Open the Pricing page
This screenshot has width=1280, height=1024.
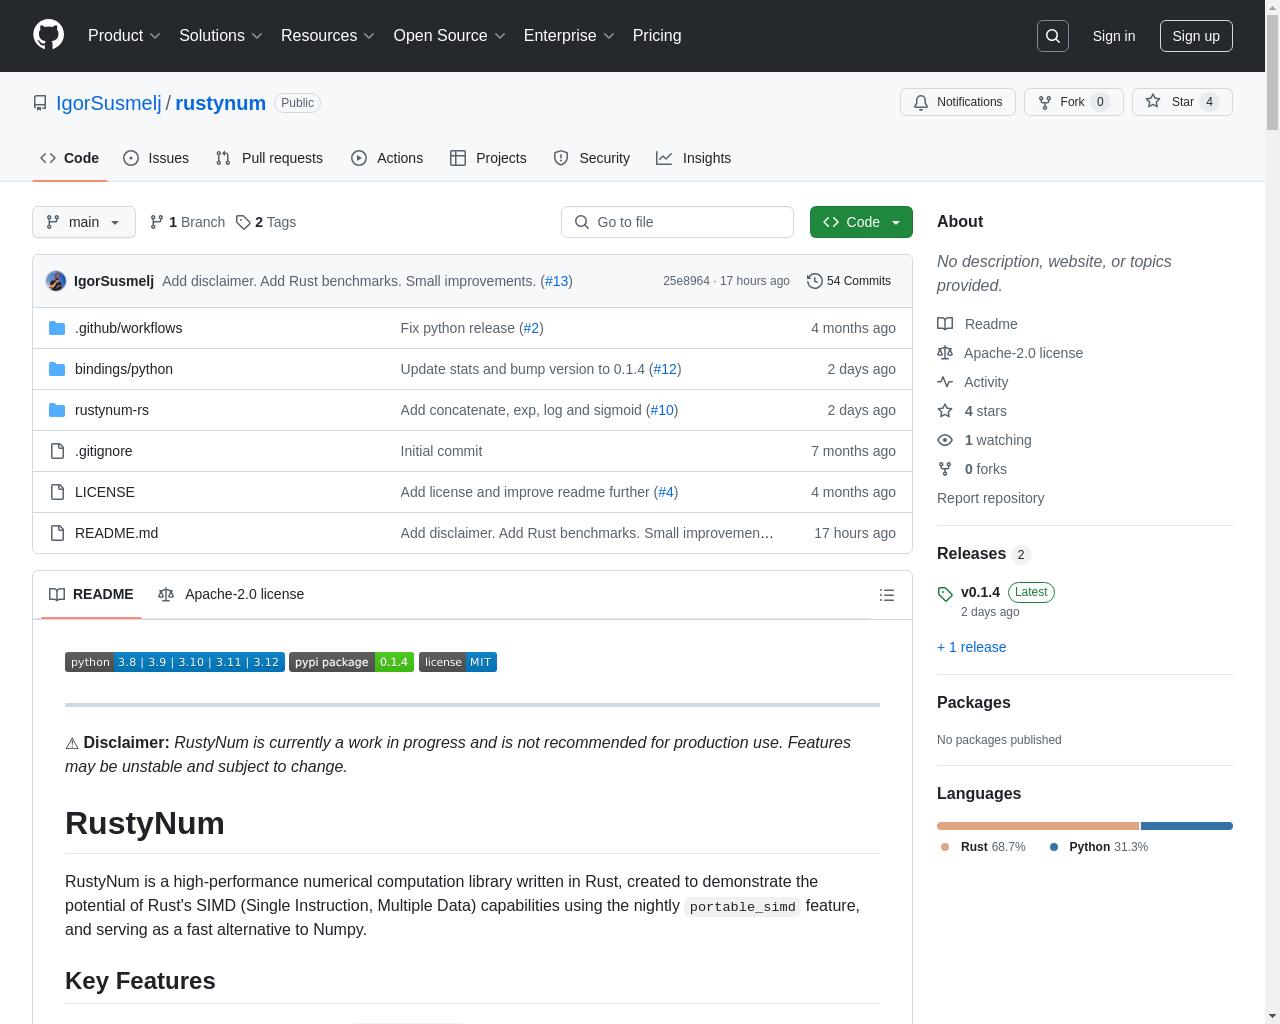point(657,36)
